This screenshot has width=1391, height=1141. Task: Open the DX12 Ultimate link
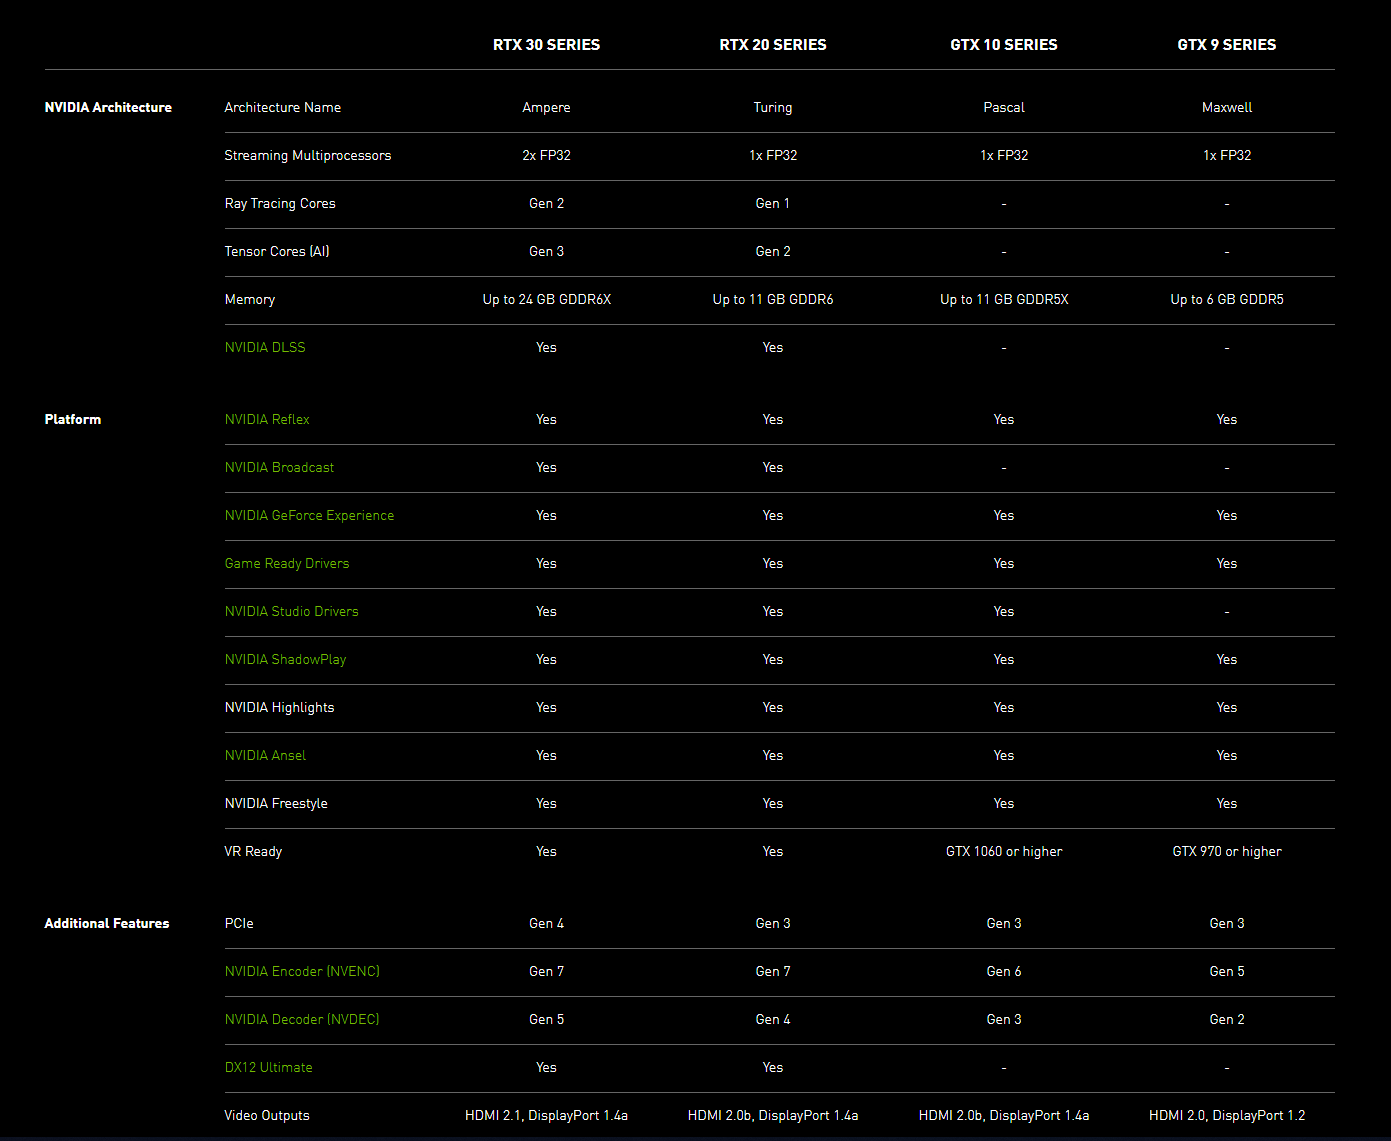(268, 1067)
